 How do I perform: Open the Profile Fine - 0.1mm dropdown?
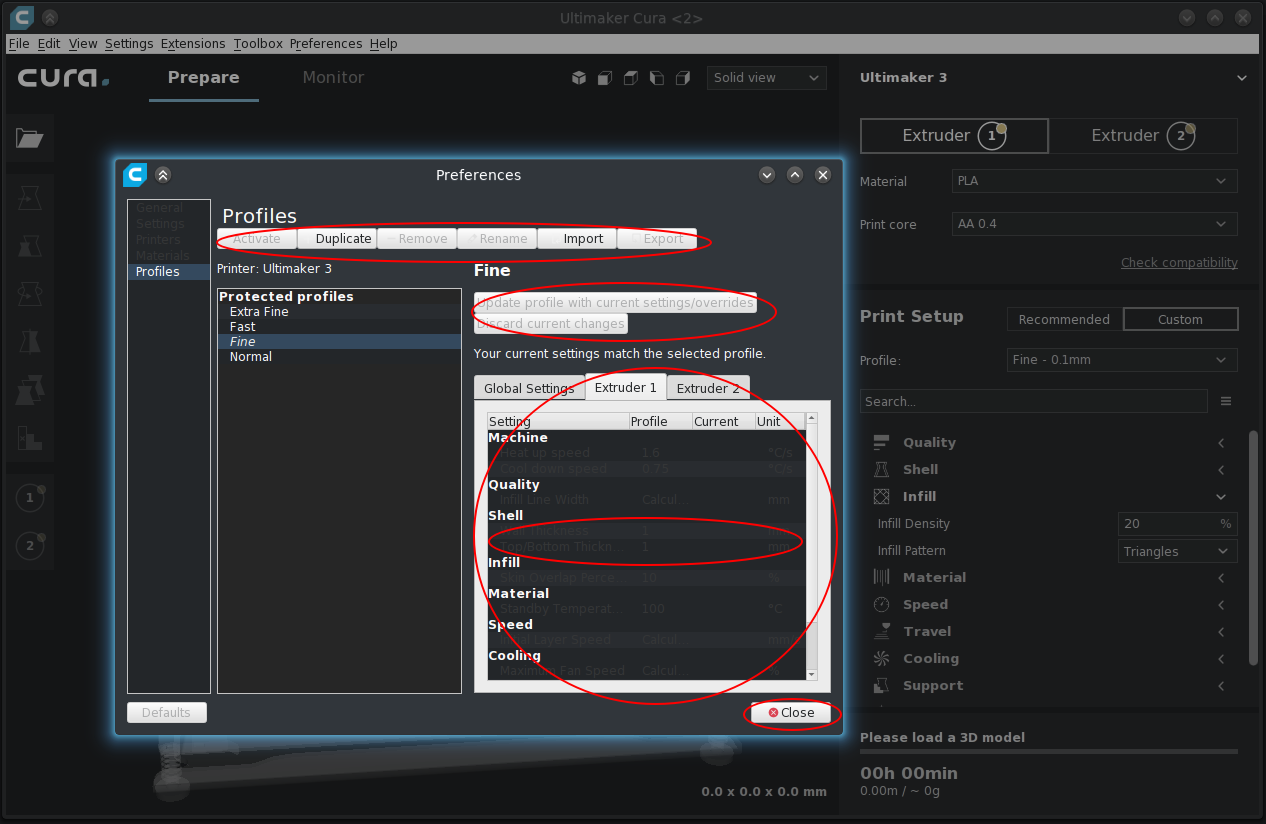1122,360
